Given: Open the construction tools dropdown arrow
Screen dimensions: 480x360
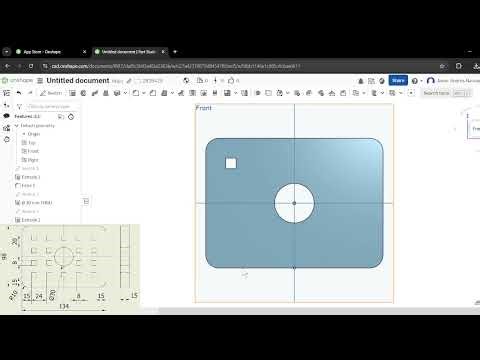Looking at the screenshot, I should coord(364,93).
